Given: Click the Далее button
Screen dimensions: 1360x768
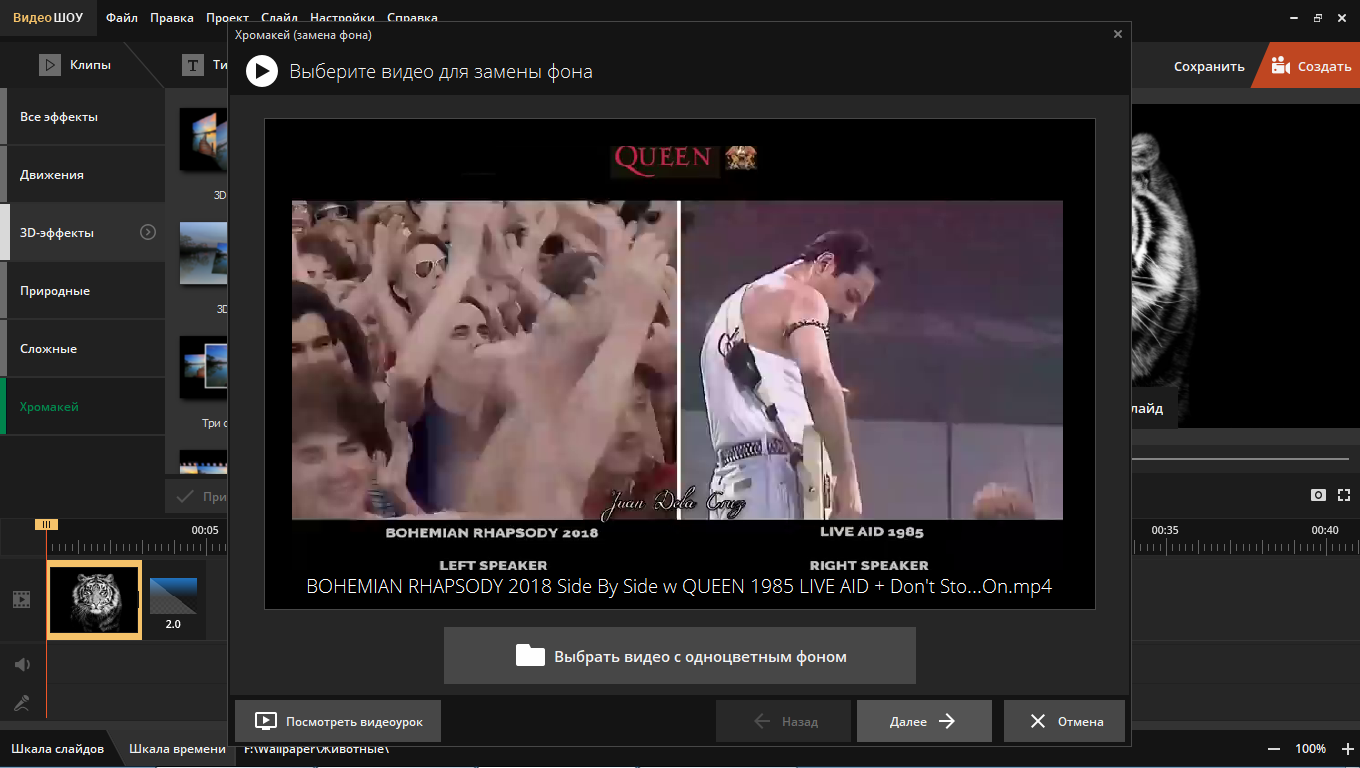Looking at the screenshot, I should click(x=924, y=721).
